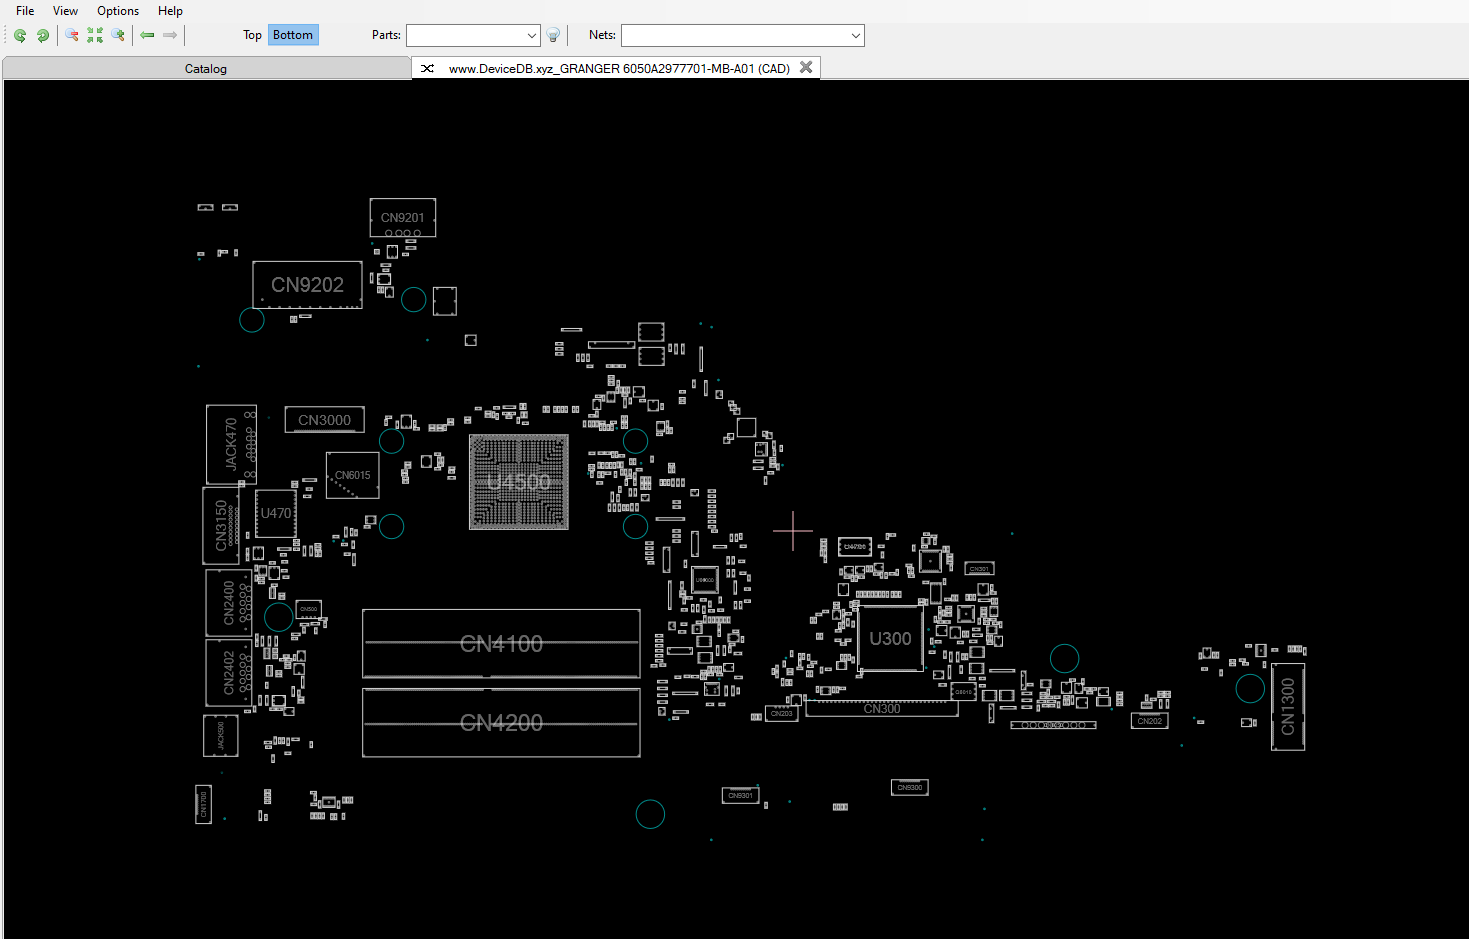Click the zoom out magnifier icon

point(72,35)
